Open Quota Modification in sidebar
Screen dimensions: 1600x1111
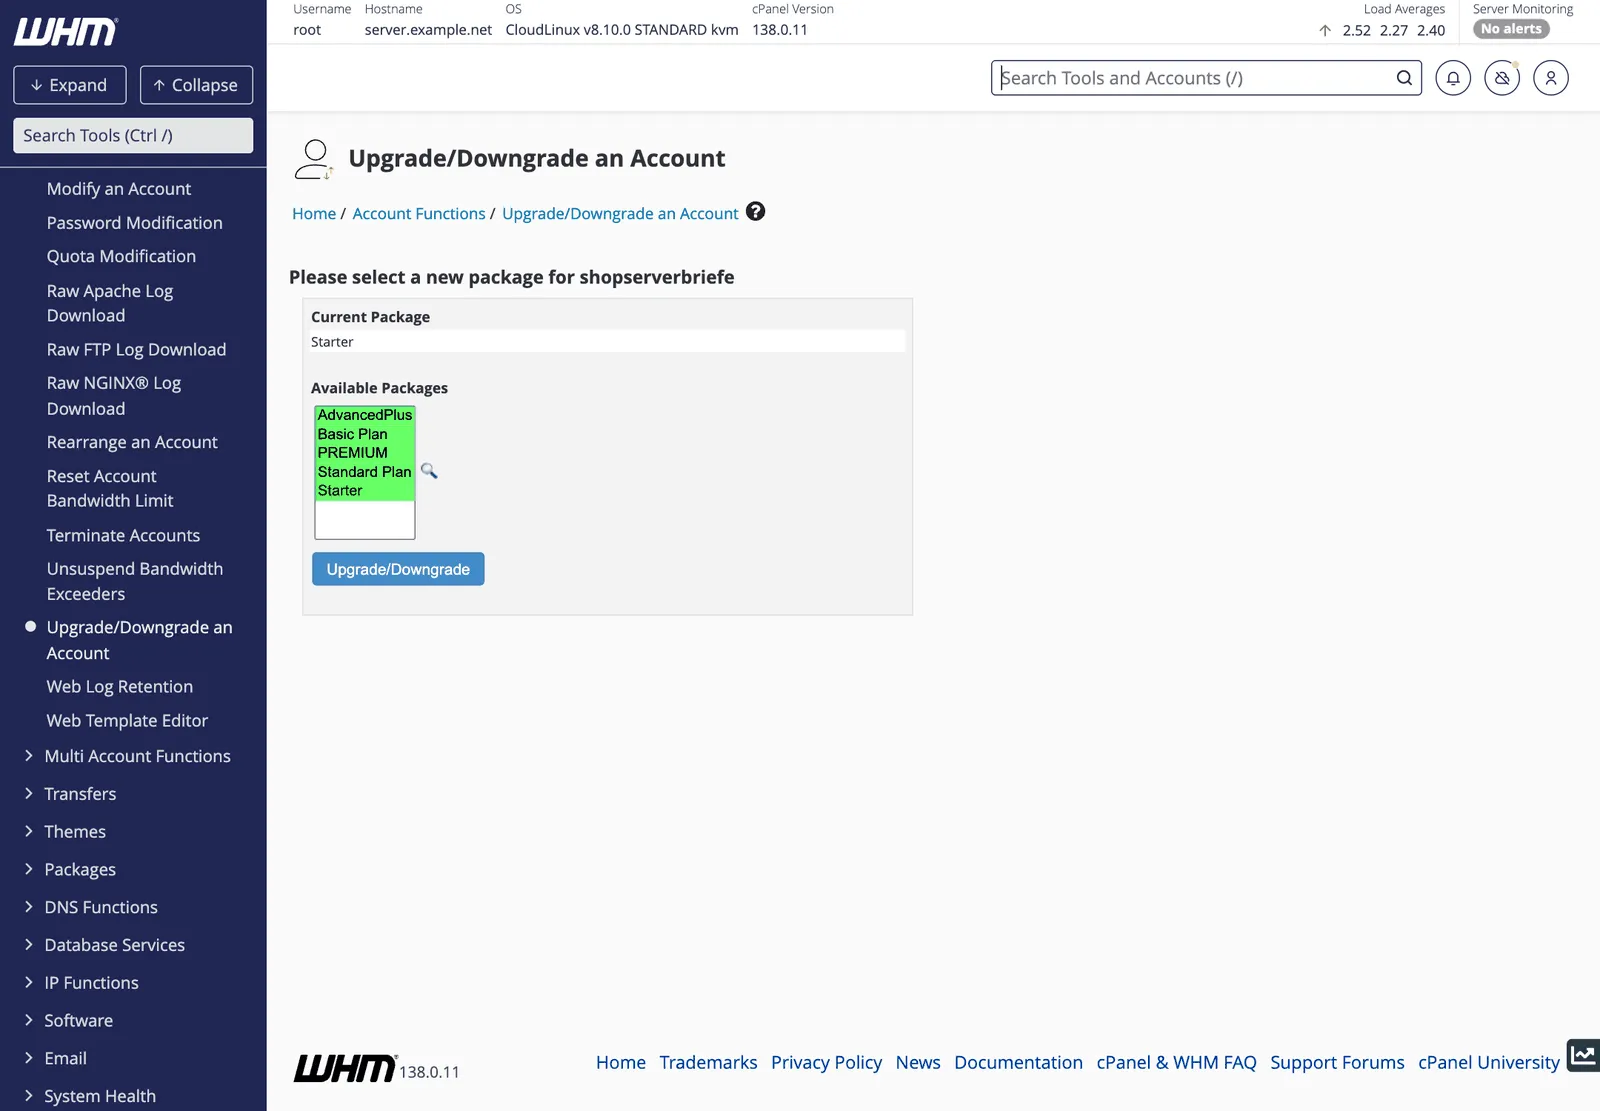(x=121, y=256)
